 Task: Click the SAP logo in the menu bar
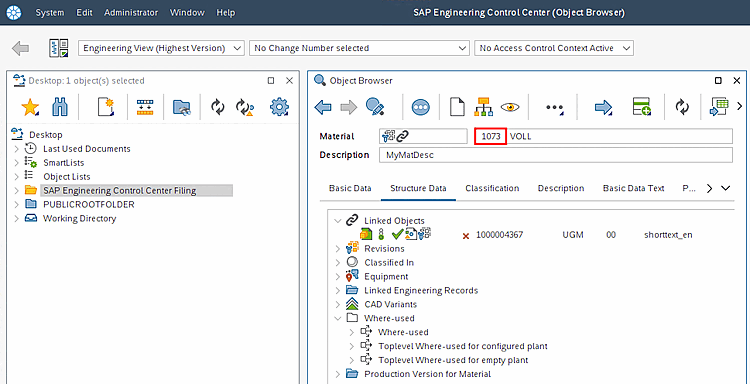14,12
